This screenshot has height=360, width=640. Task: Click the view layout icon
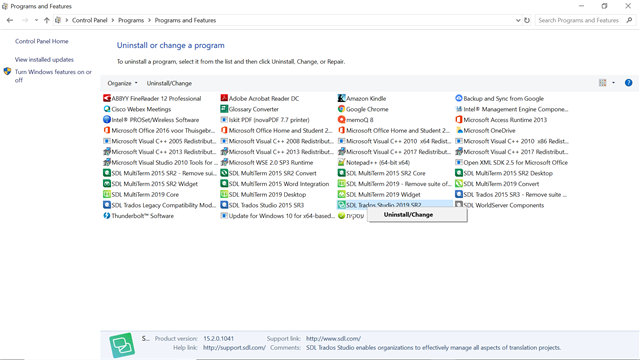[602, 83]
